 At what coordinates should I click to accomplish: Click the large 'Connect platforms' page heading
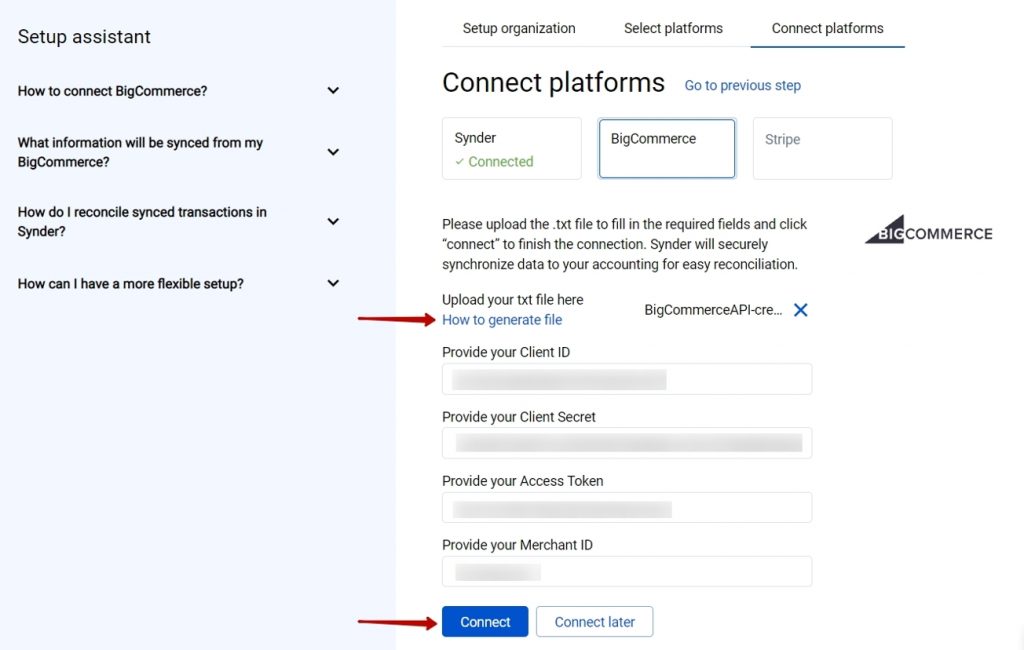click(553, 83)
